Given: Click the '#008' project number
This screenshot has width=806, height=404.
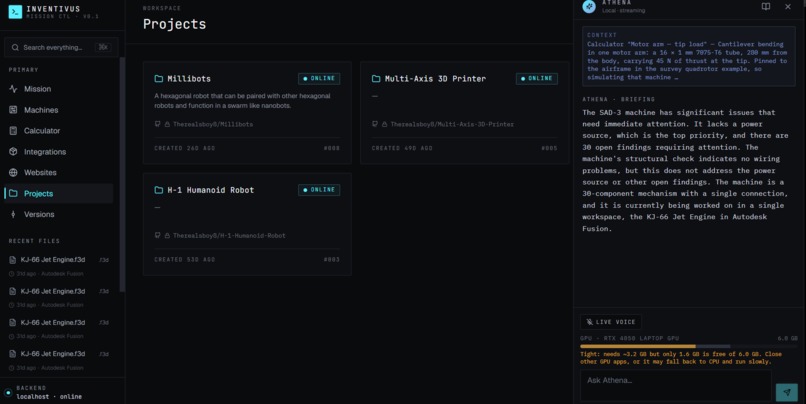Looking at the screenshot, I should coord(332,148).
